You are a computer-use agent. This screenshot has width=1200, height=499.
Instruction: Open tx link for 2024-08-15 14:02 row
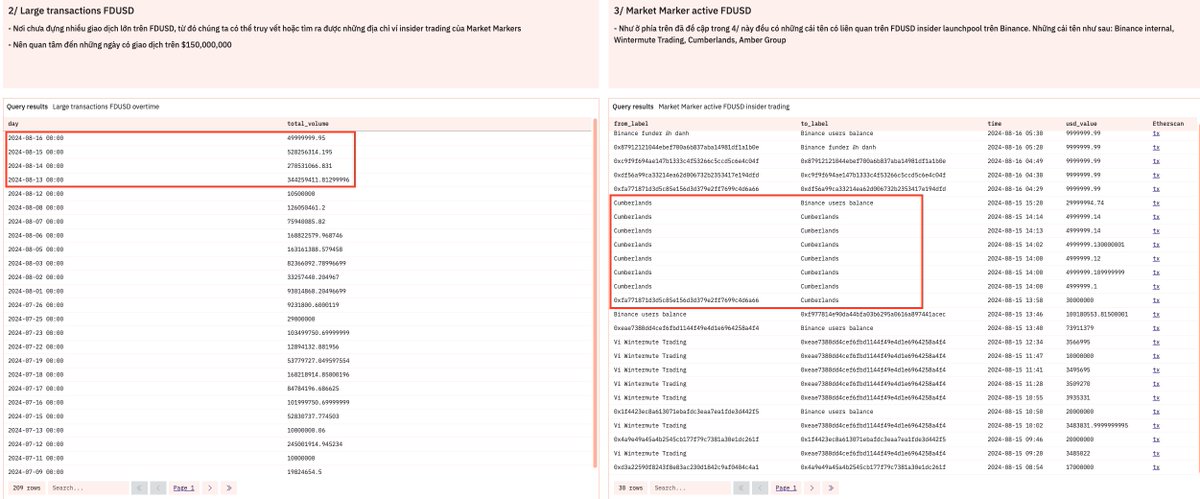click(1156, 244)
